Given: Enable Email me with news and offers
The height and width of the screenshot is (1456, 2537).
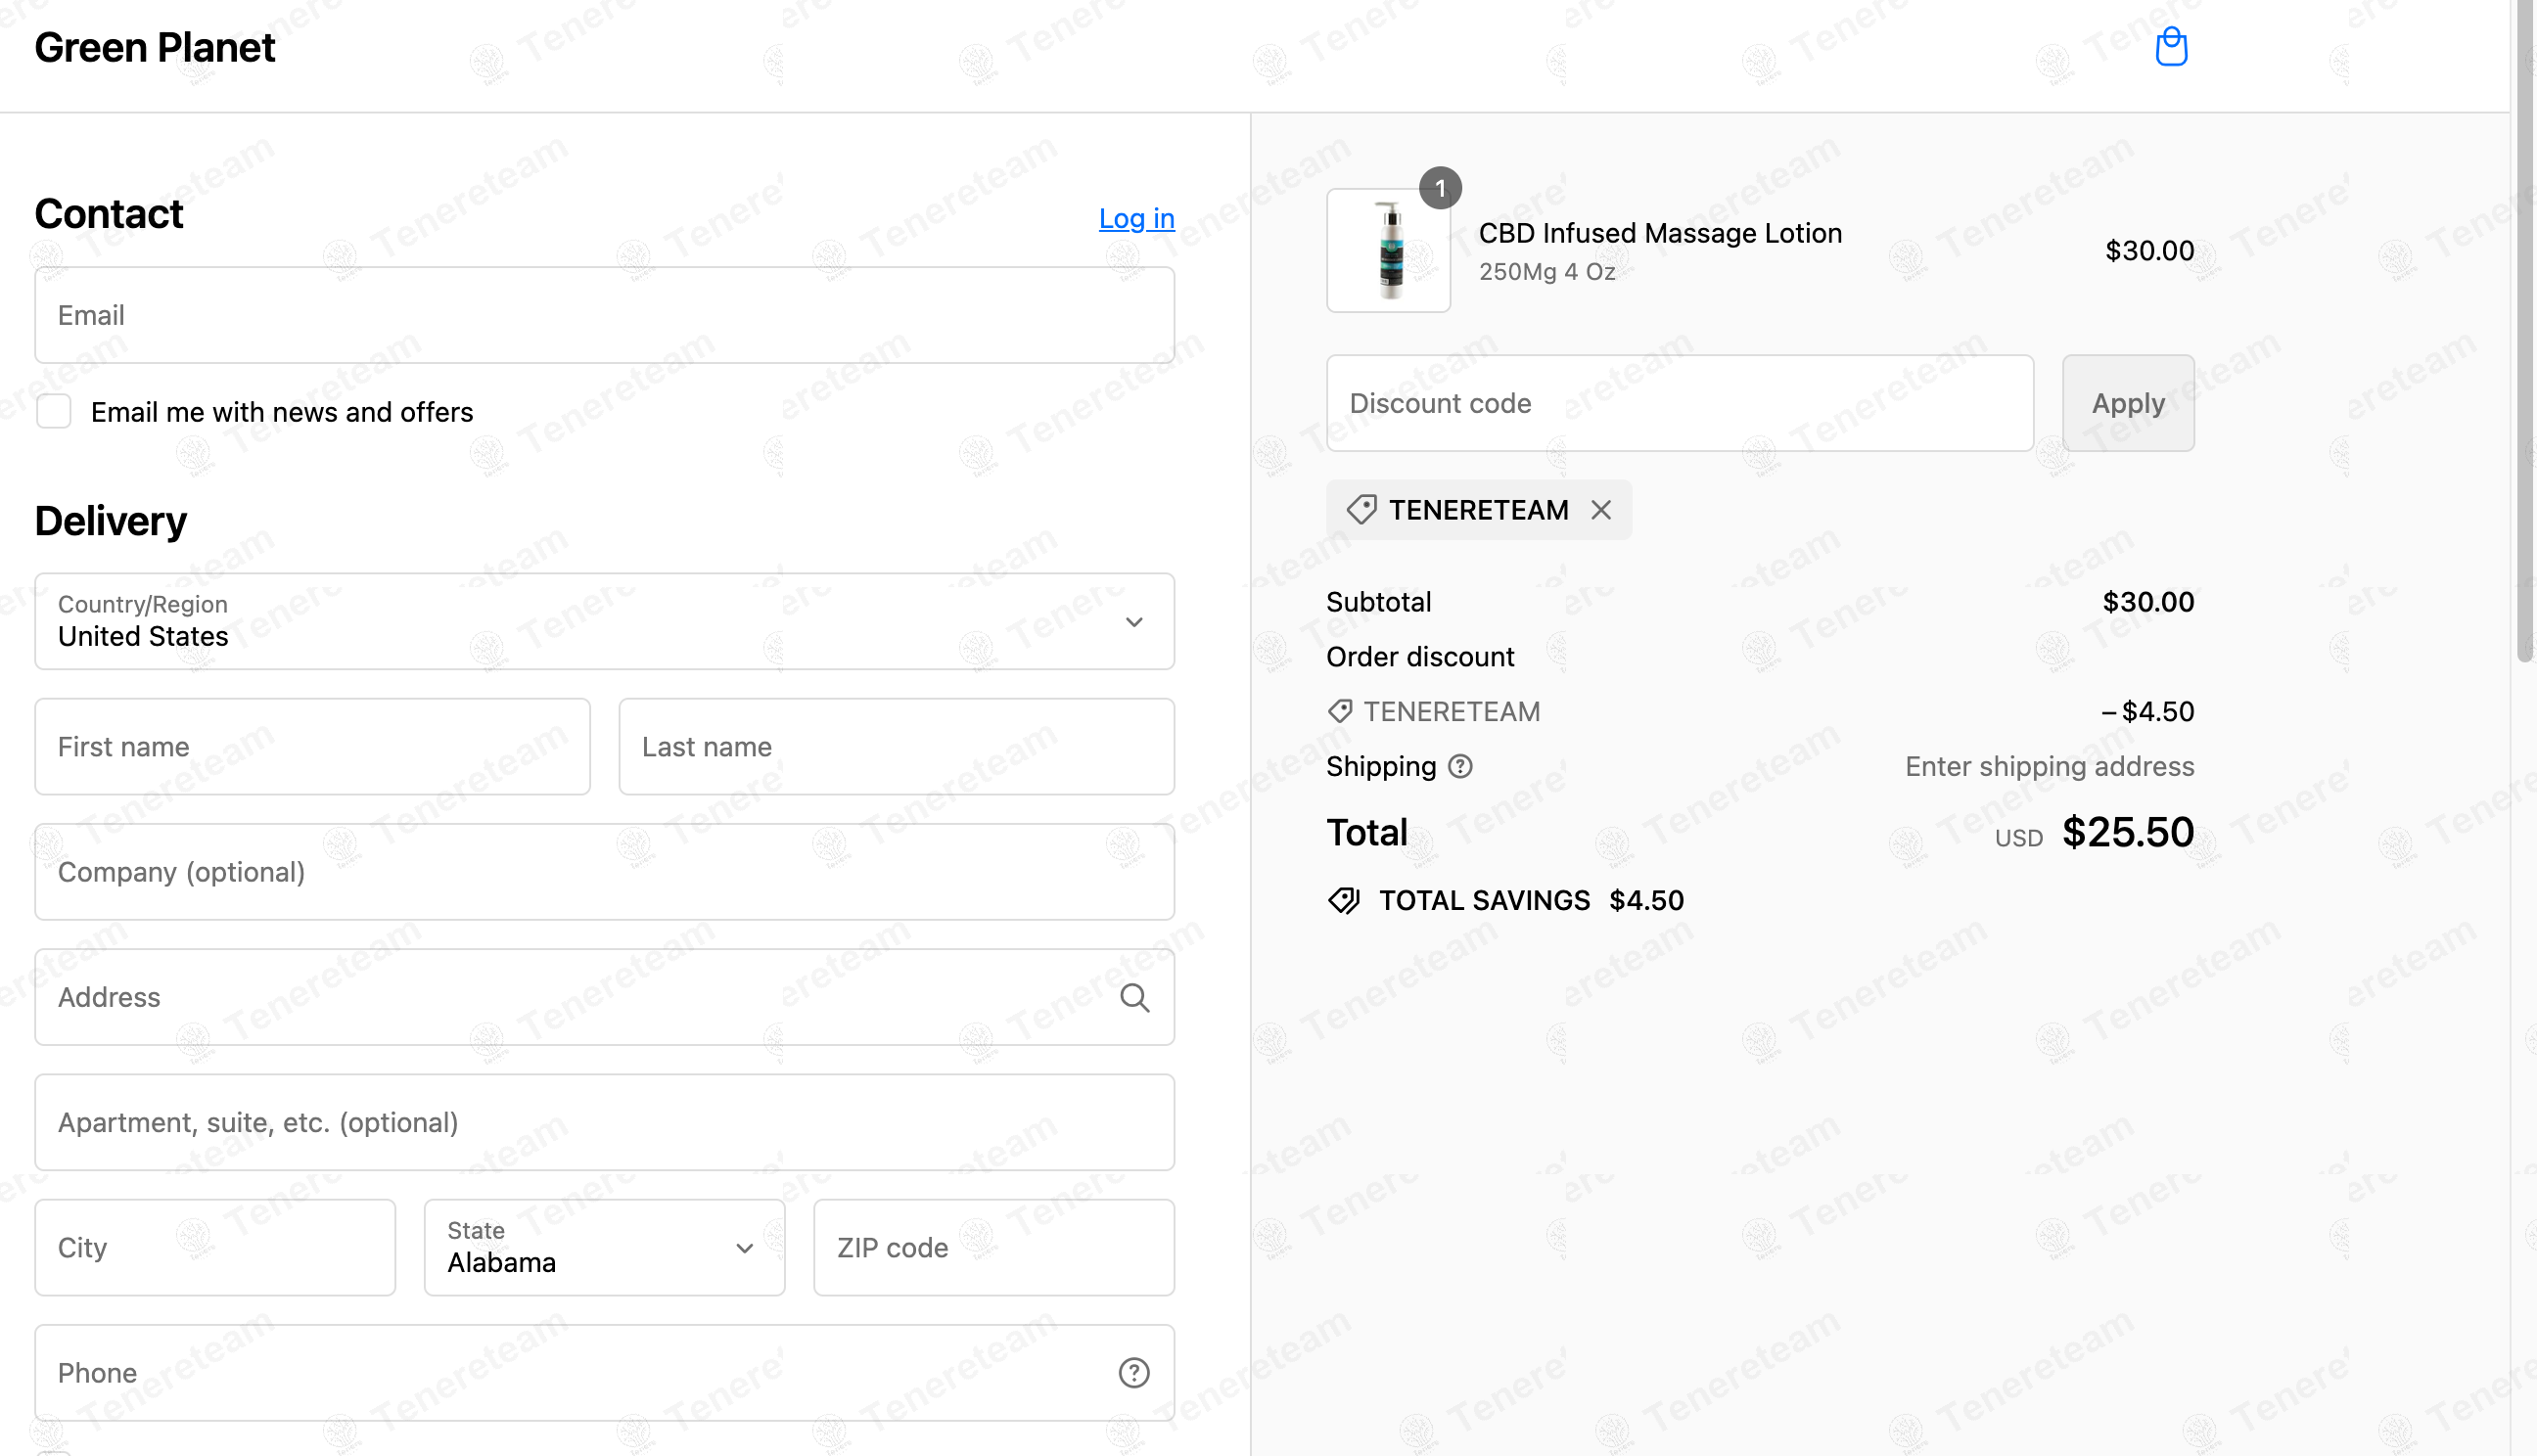Looking at the screenshot, I should tap(54, 411).
